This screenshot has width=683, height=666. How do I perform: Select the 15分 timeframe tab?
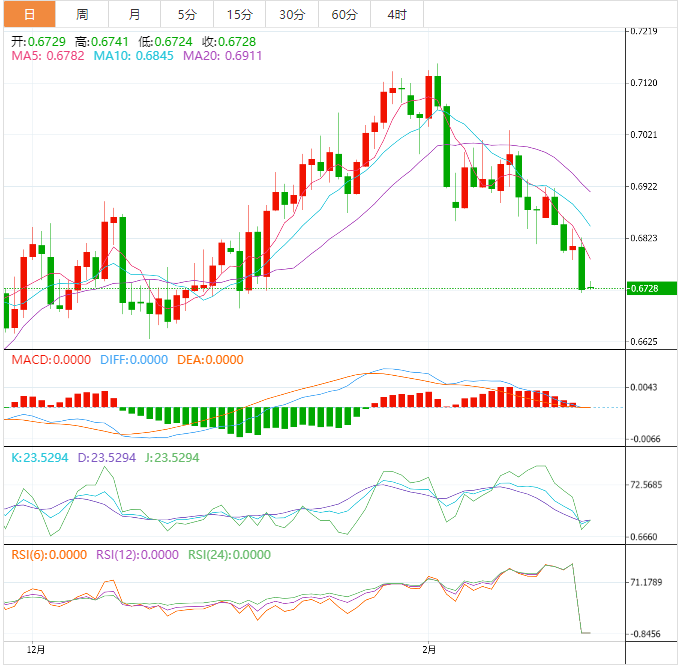pos(239,14)
